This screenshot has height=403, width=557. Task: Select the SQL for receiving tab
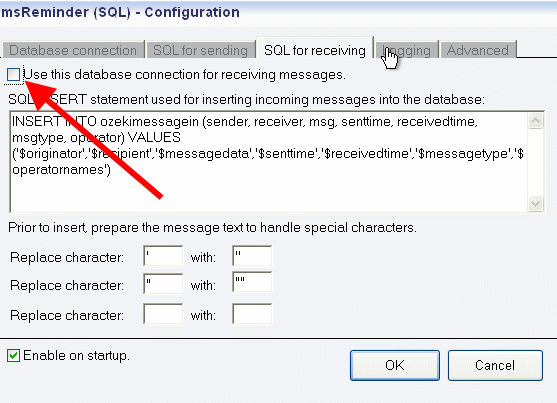(x=315, y=49)
